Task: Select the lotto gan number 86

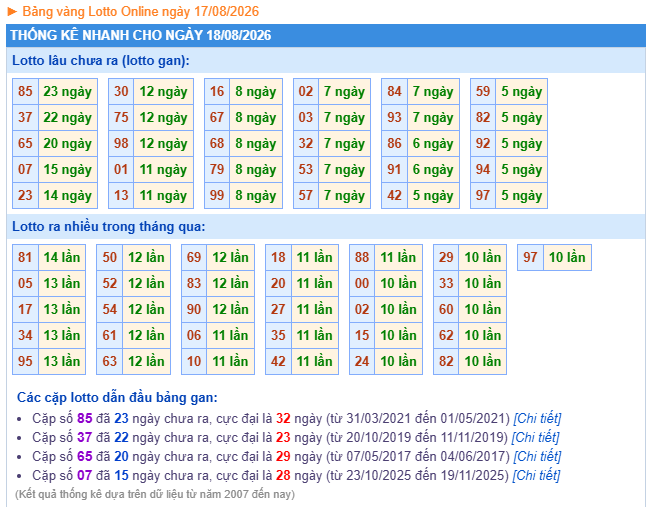Action: pos(394,143)
